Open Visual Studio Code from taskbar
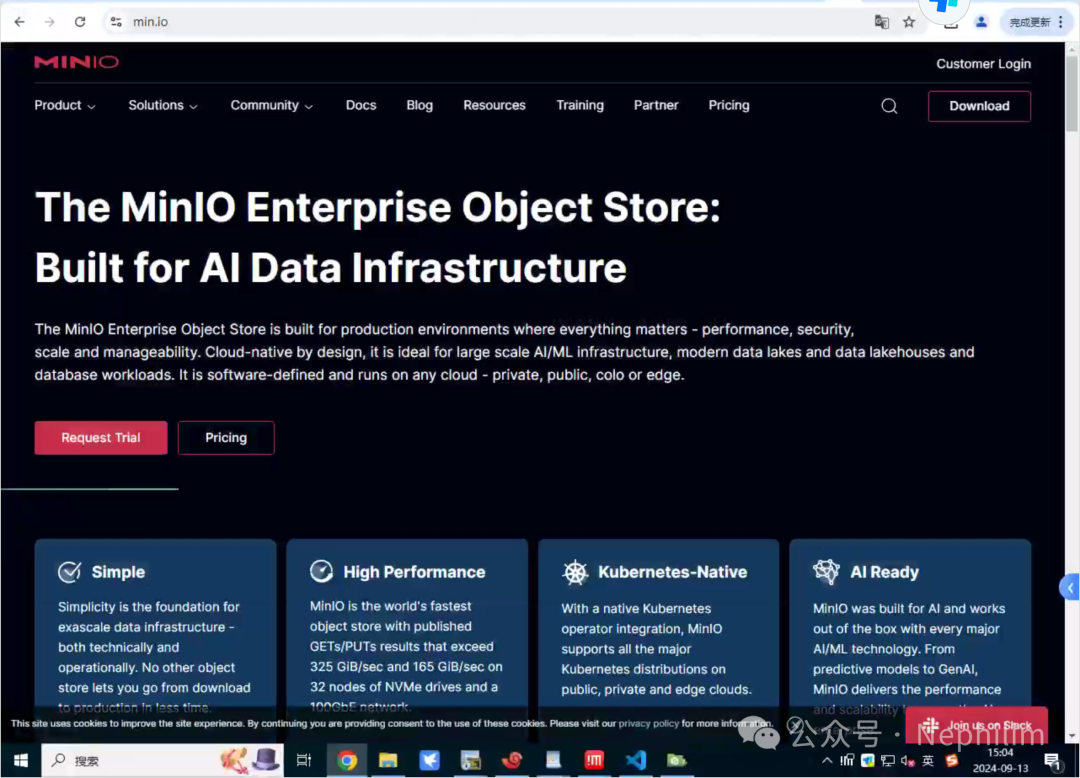This screenshot has width=1080, height=778. click(x=636, y=760)
